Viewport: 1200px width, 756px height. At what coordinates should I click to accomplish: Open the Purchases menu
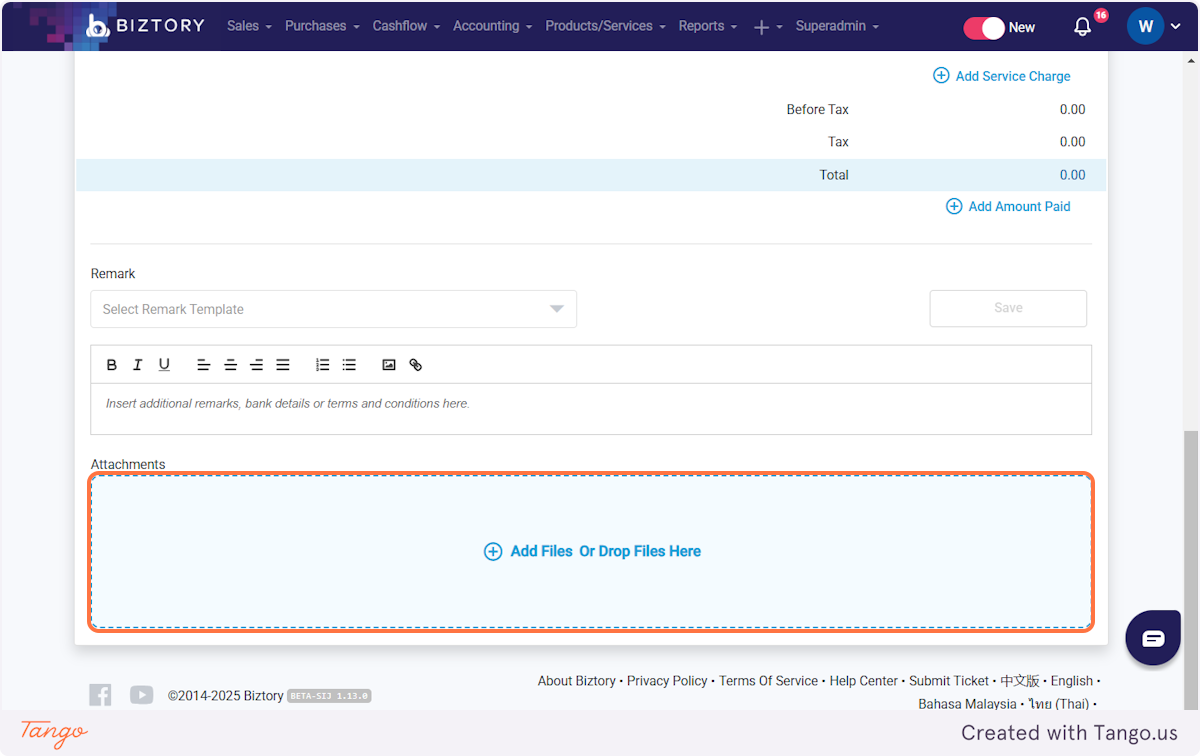pos(322,26)
